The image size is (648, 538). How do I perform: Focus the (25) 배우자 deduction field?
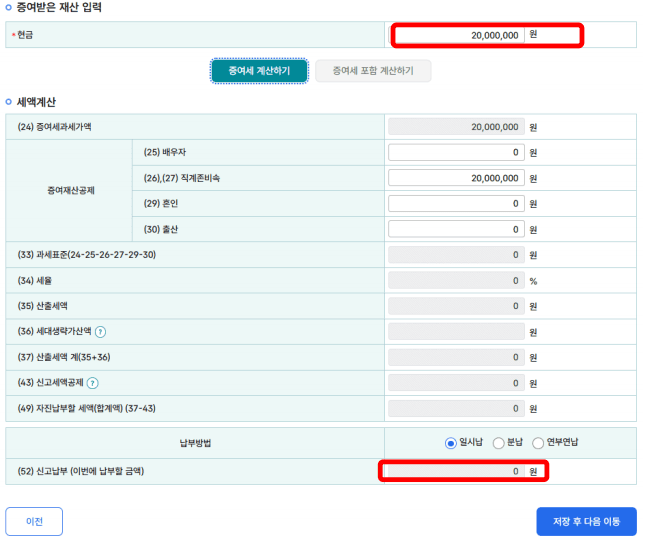[456, 152]
